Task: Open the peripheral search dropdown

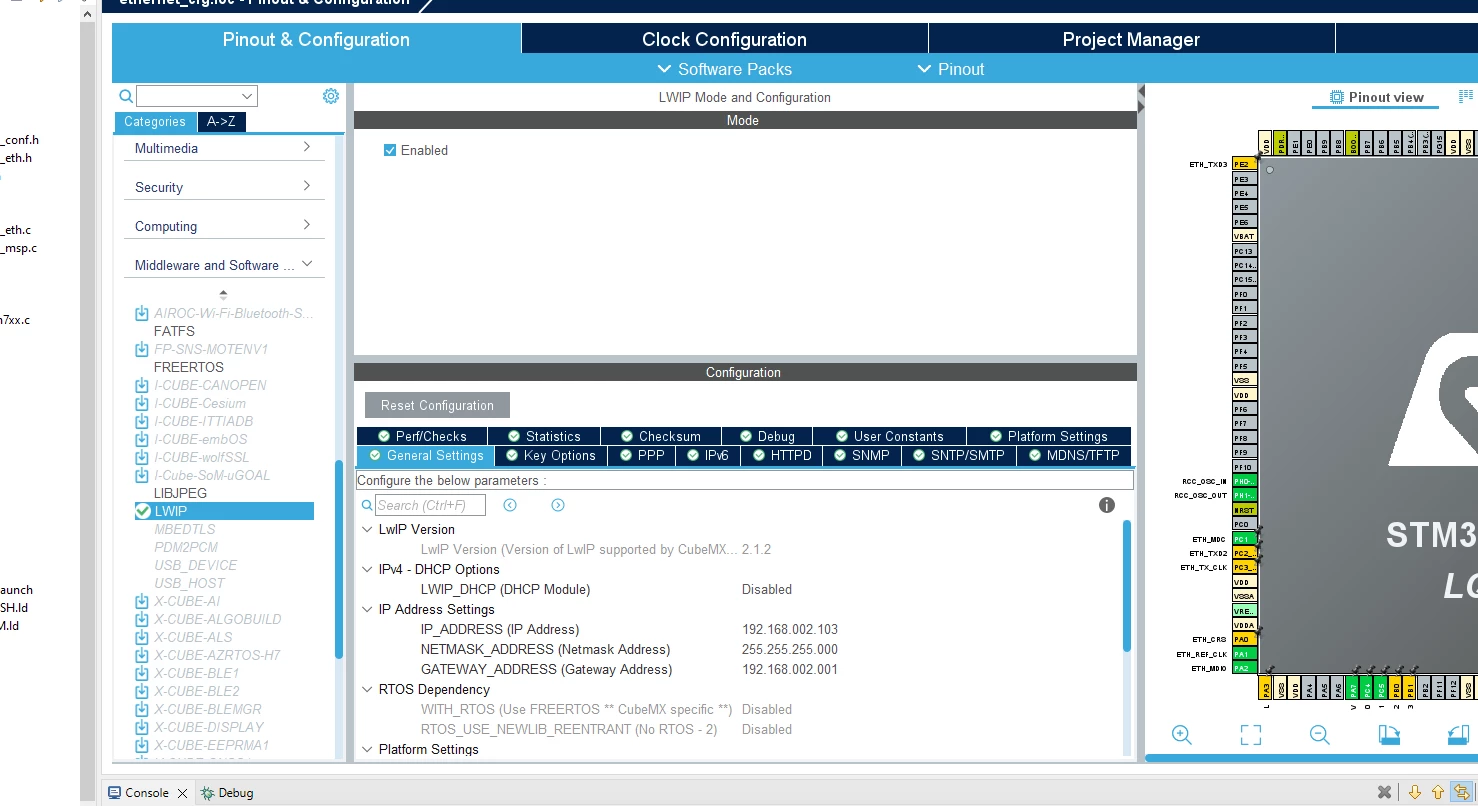Action: (247, 96)
